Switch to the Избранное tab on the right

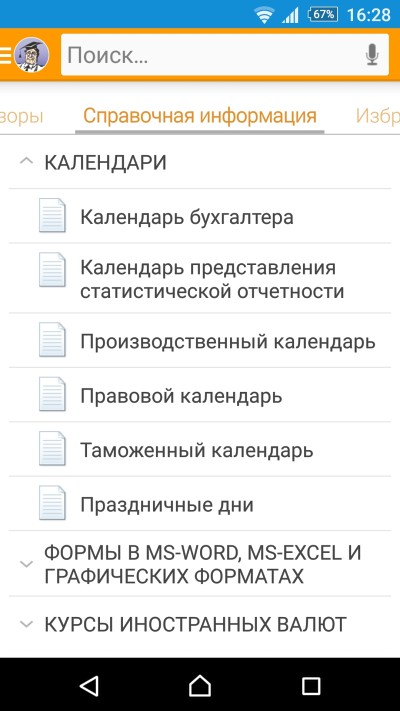[377, 116]
